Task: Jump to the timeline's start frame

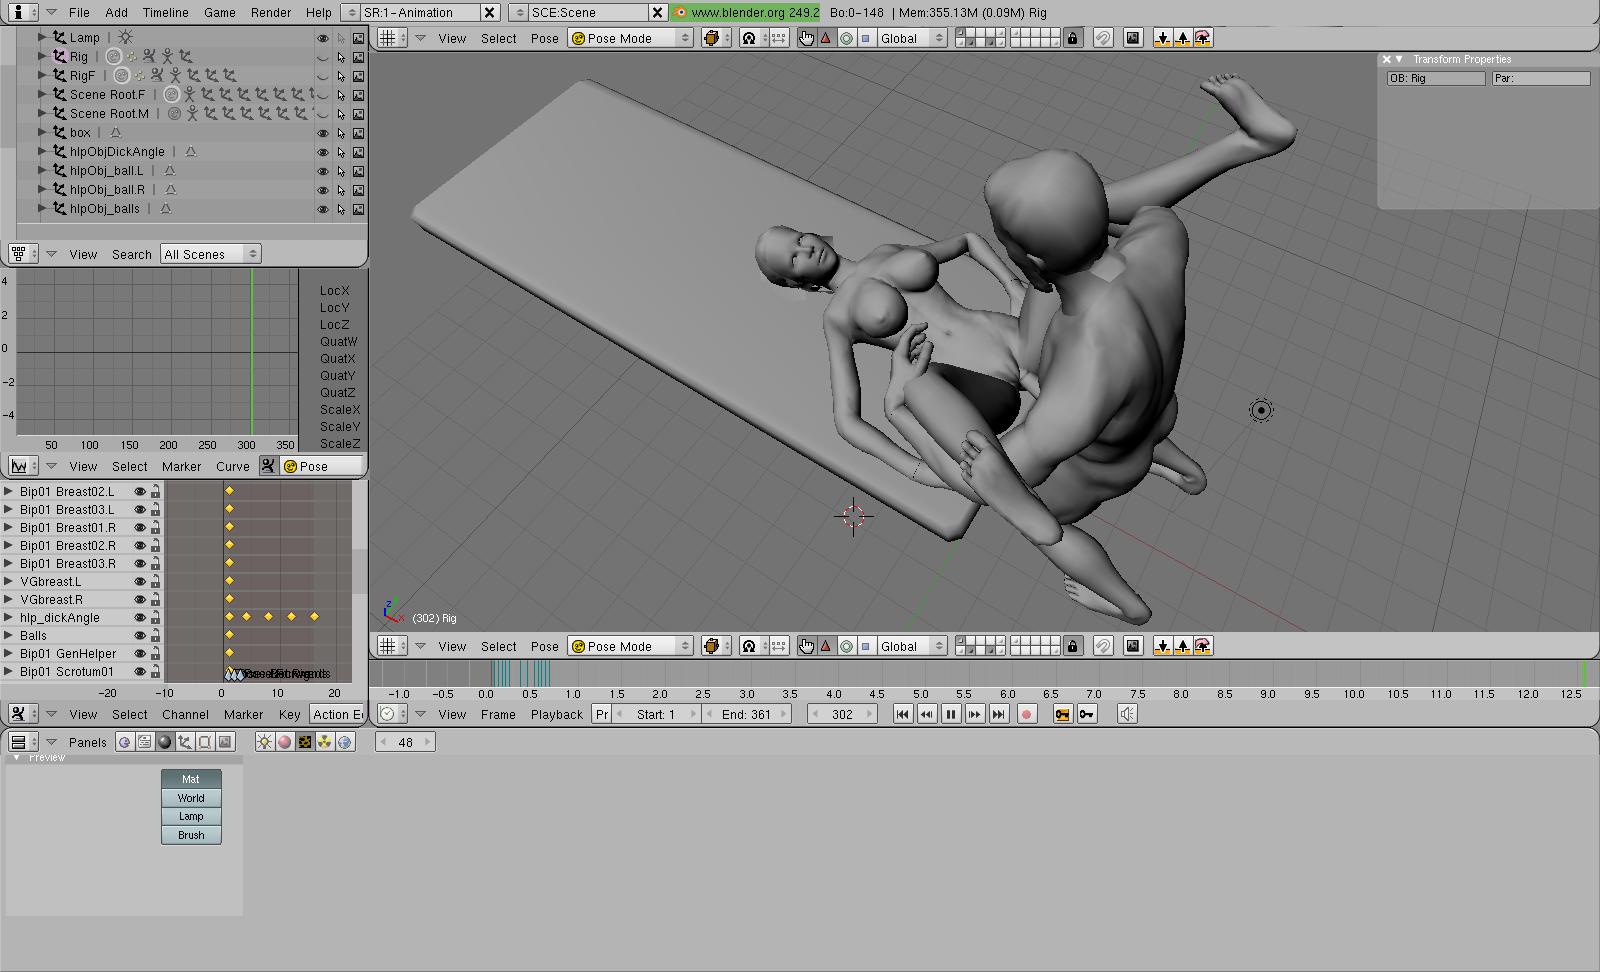Action: (903, 714)
